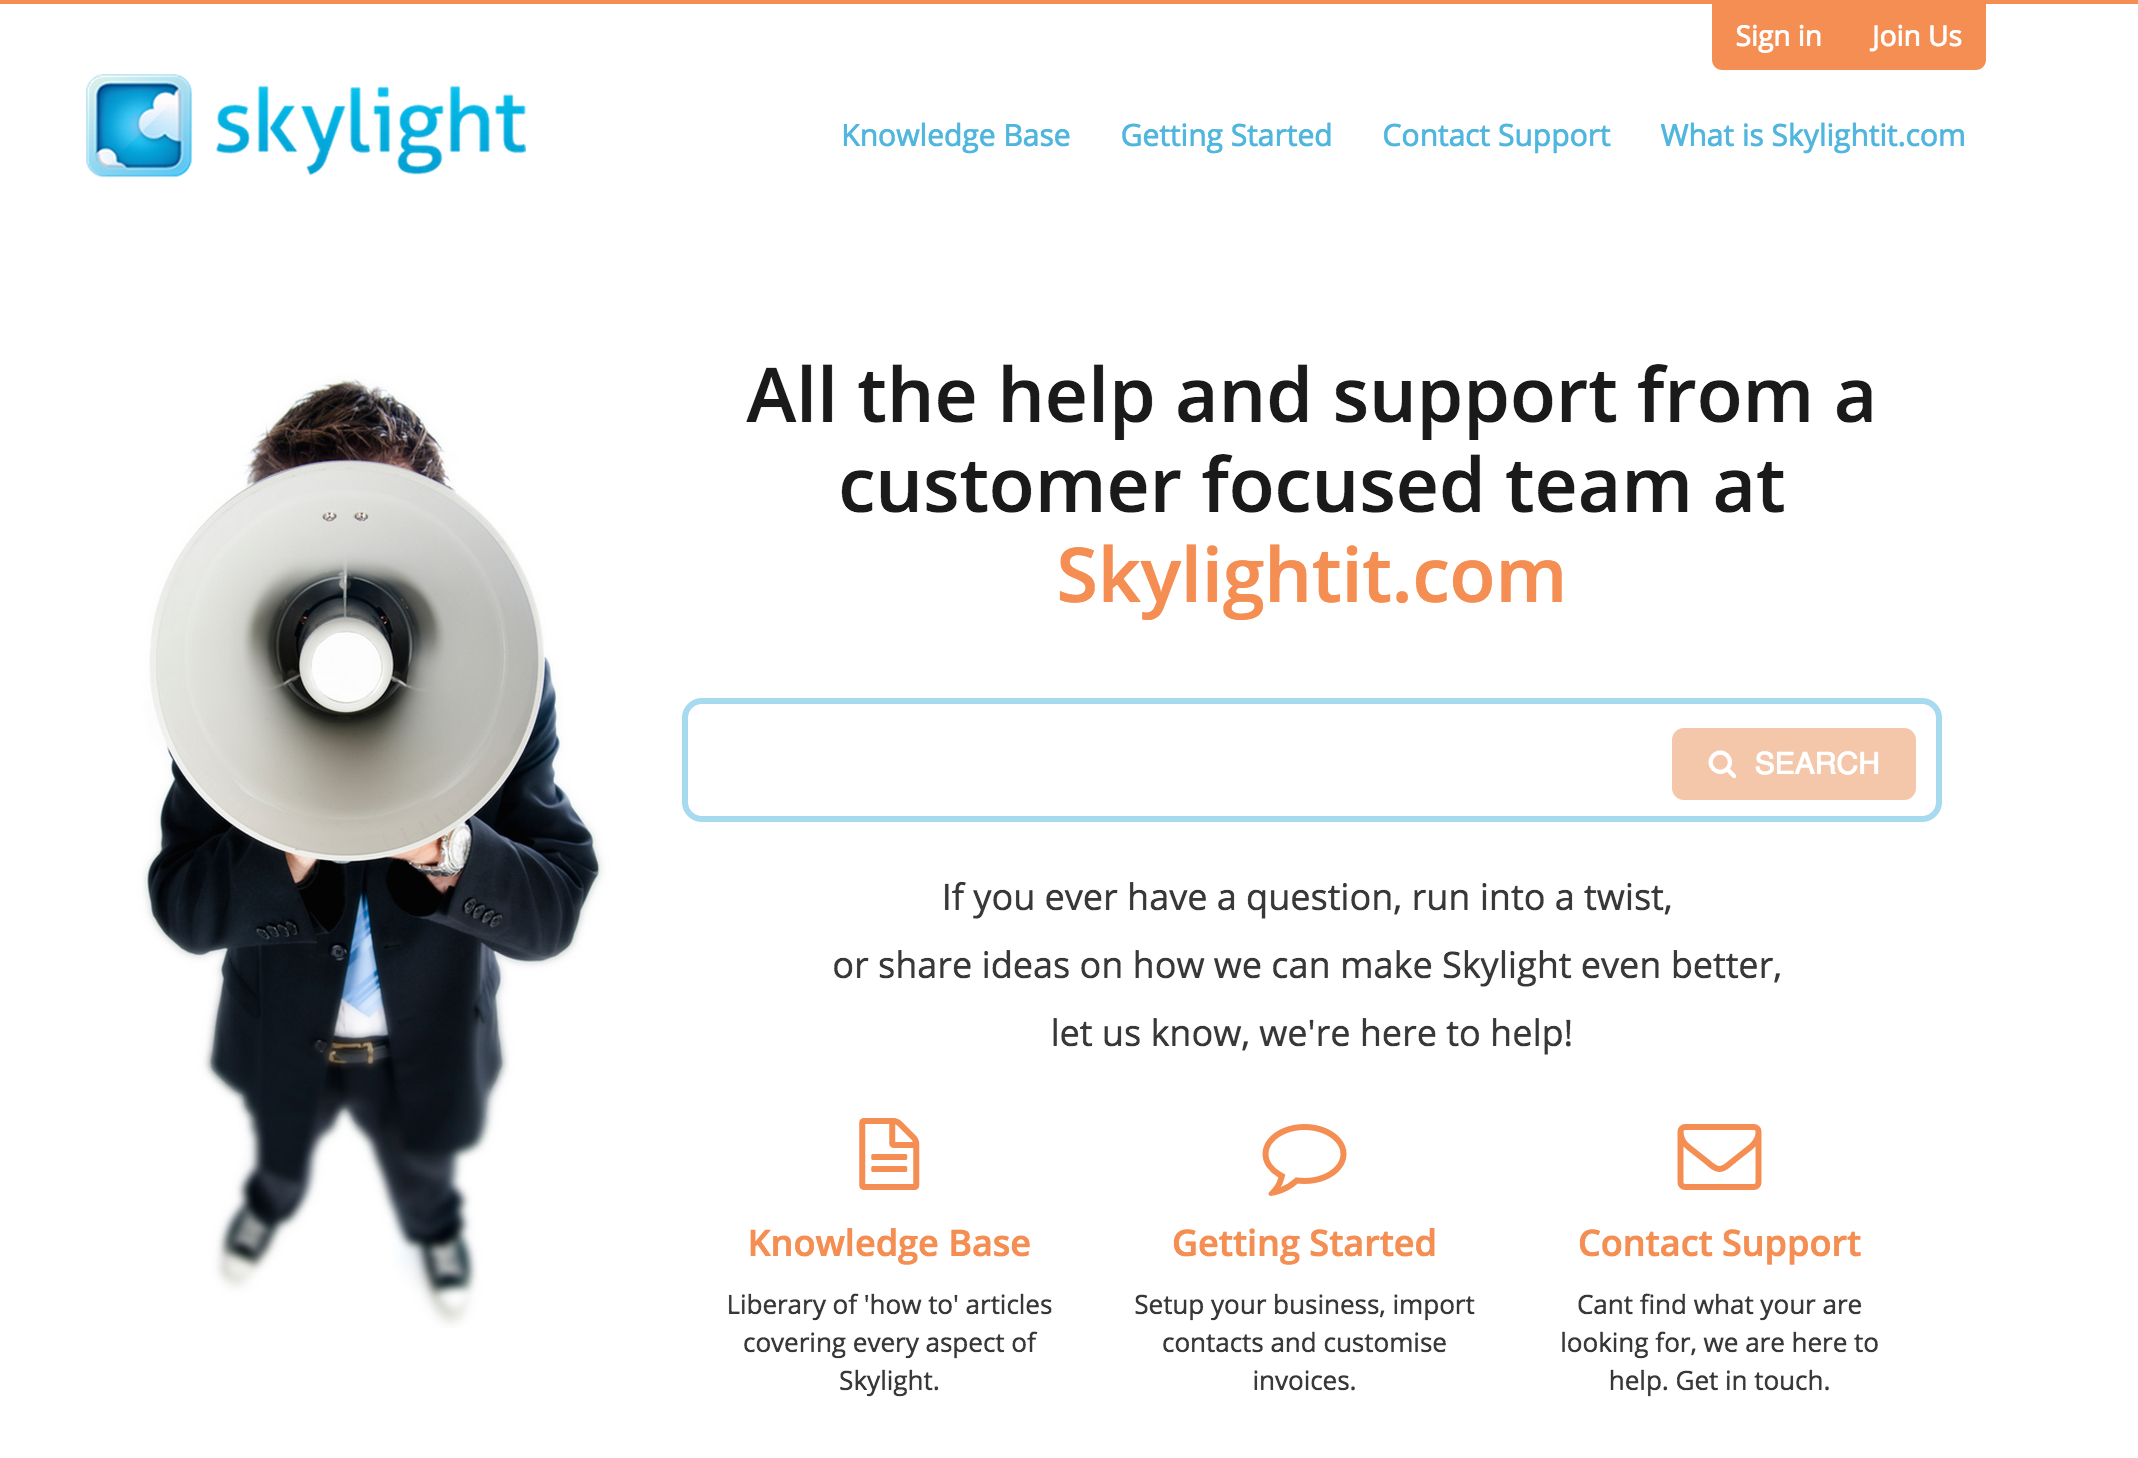
Task: Click the orange Skylightit.com headline text
Action: 1311,577
